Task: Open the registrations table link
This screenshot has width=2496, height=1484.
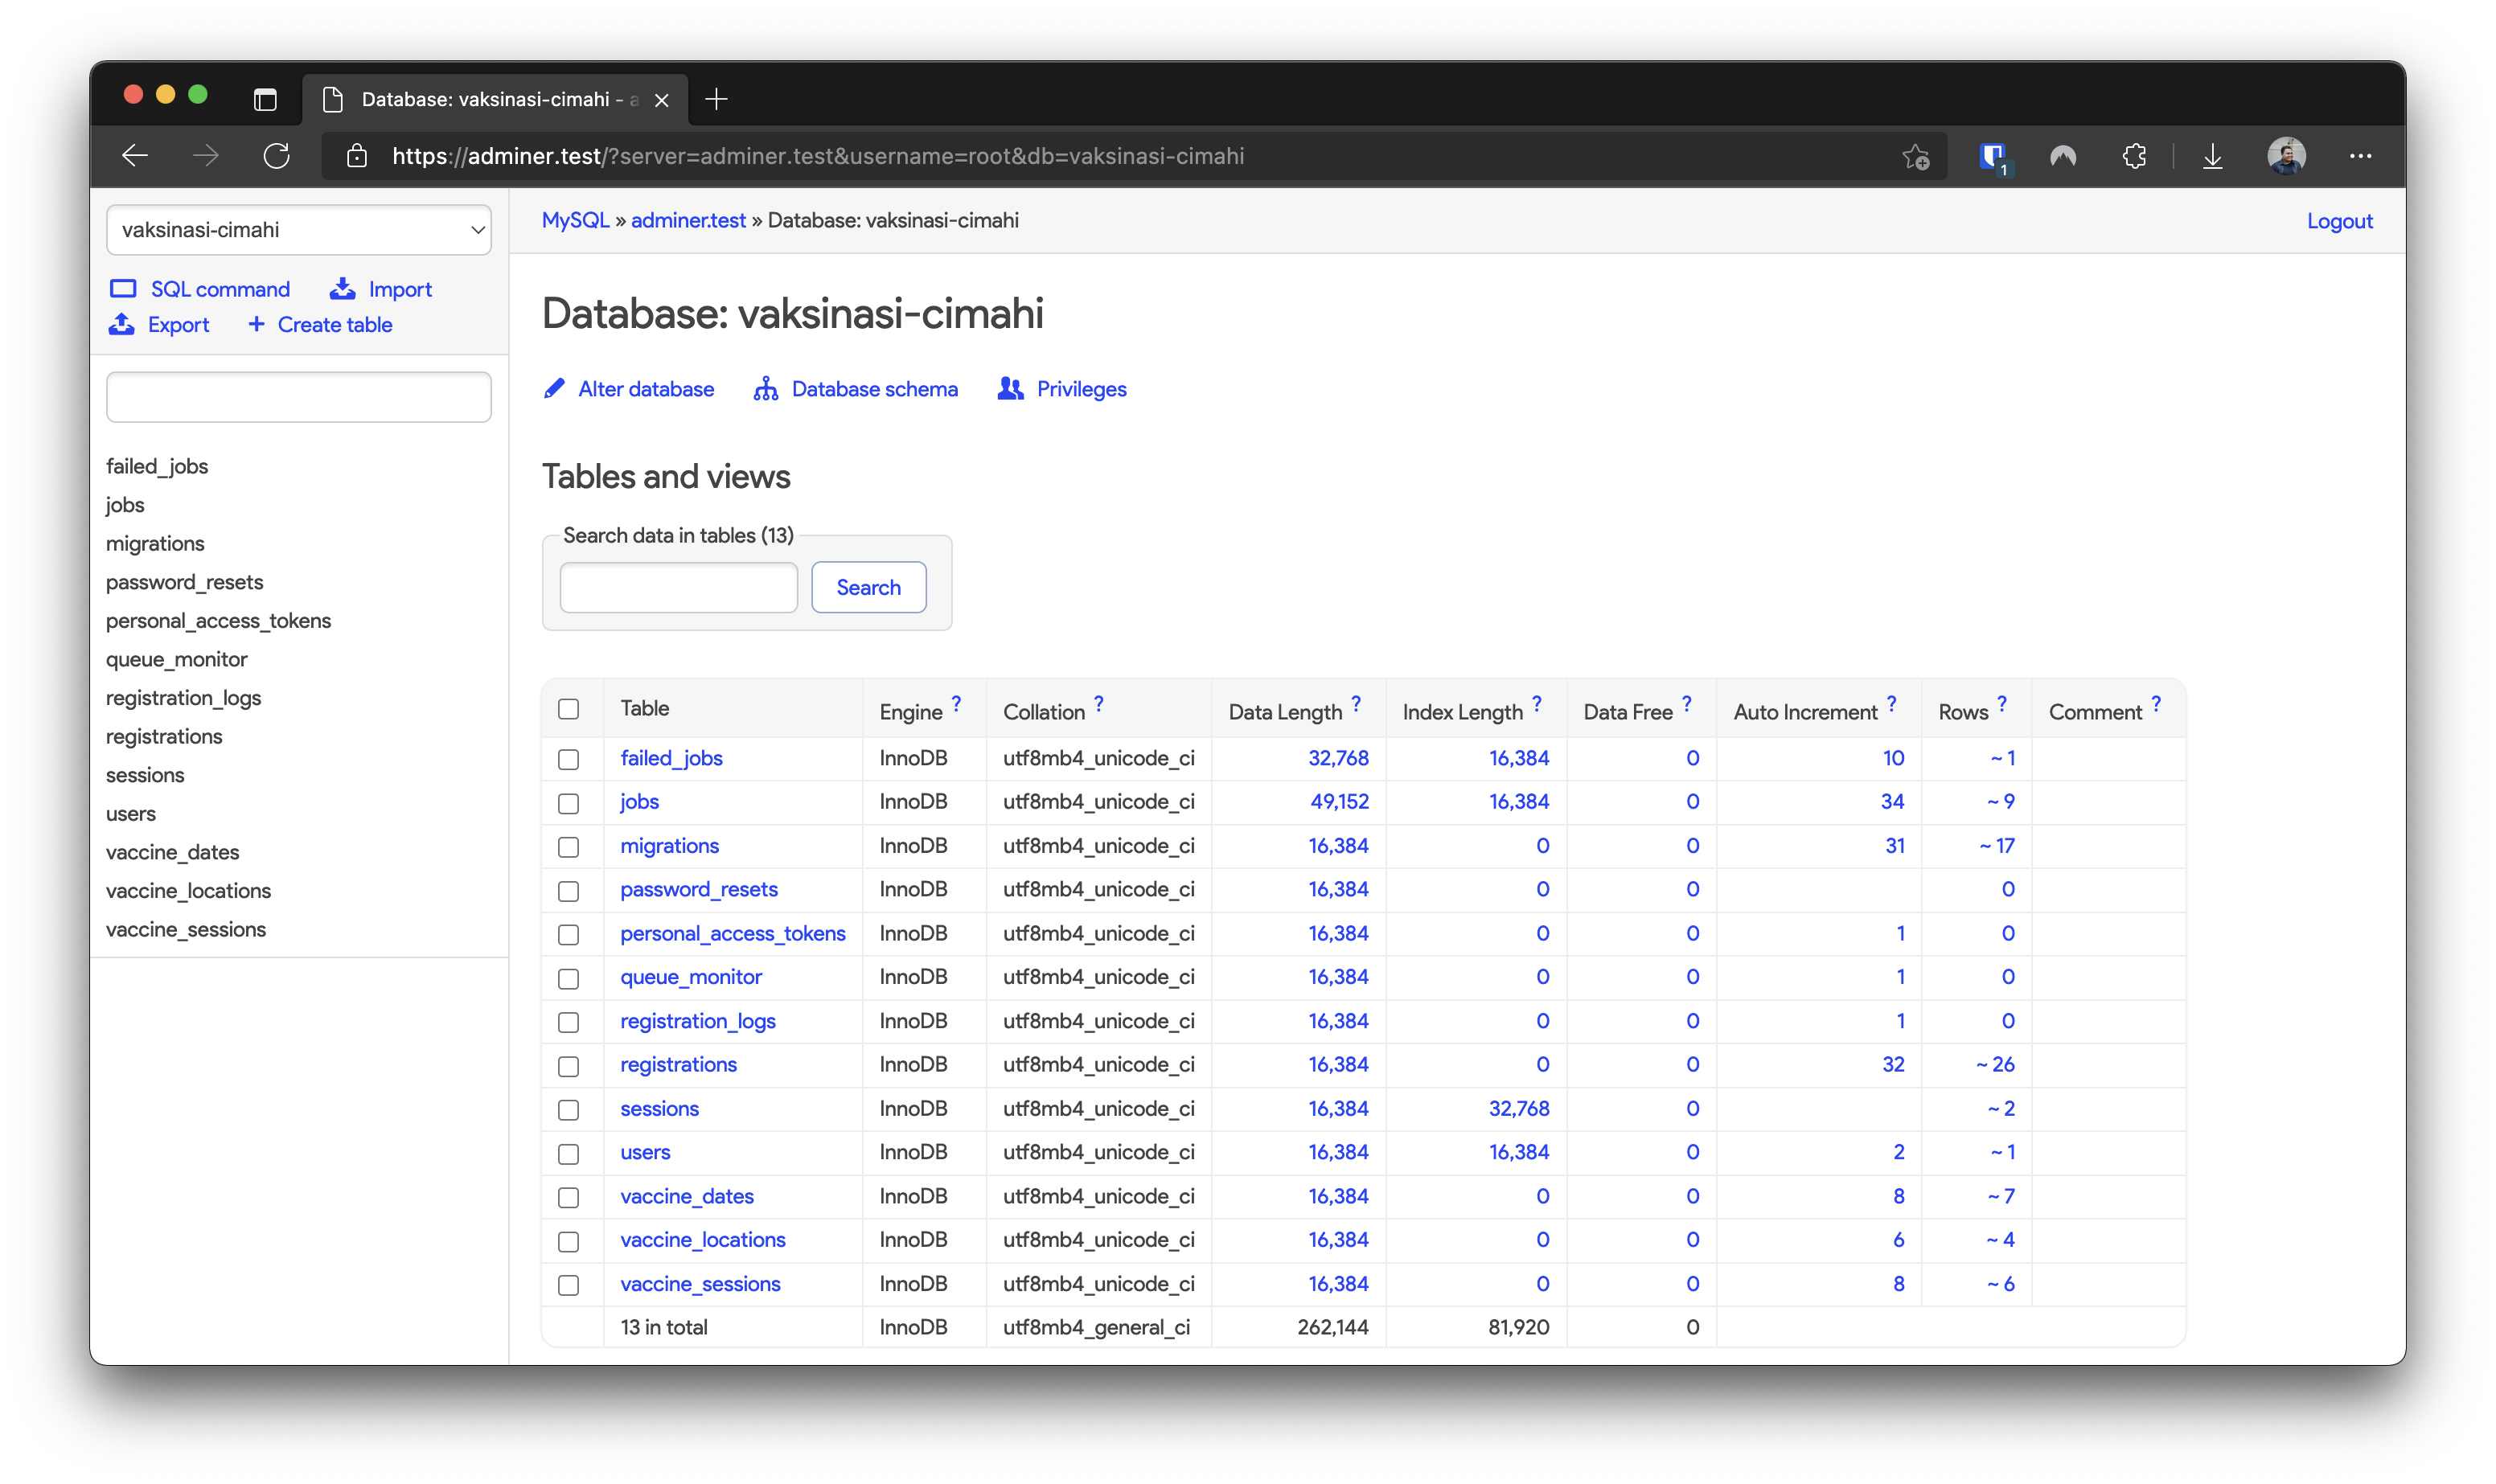Action: click(x=678, y=1064)
